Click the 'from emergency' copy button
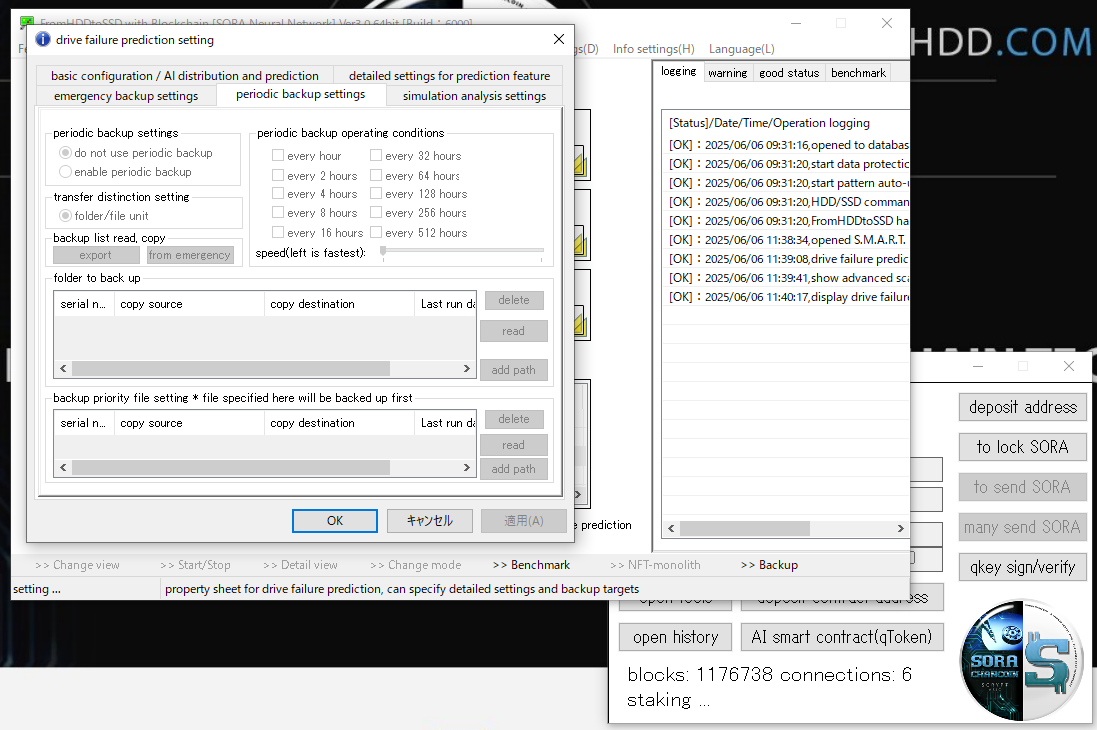 click(x=189, y=255)
